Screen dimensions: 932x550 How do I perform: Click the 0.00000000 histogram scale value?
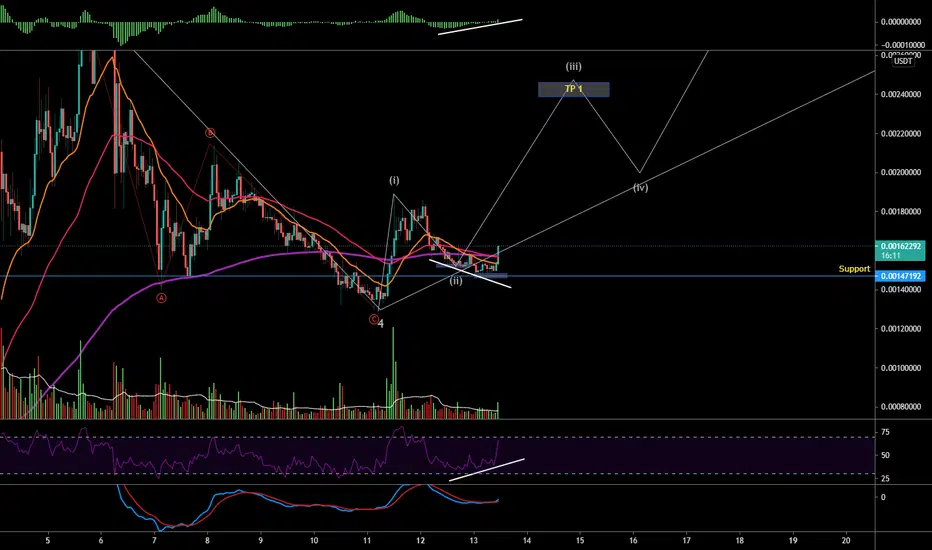tap(900, 22)
